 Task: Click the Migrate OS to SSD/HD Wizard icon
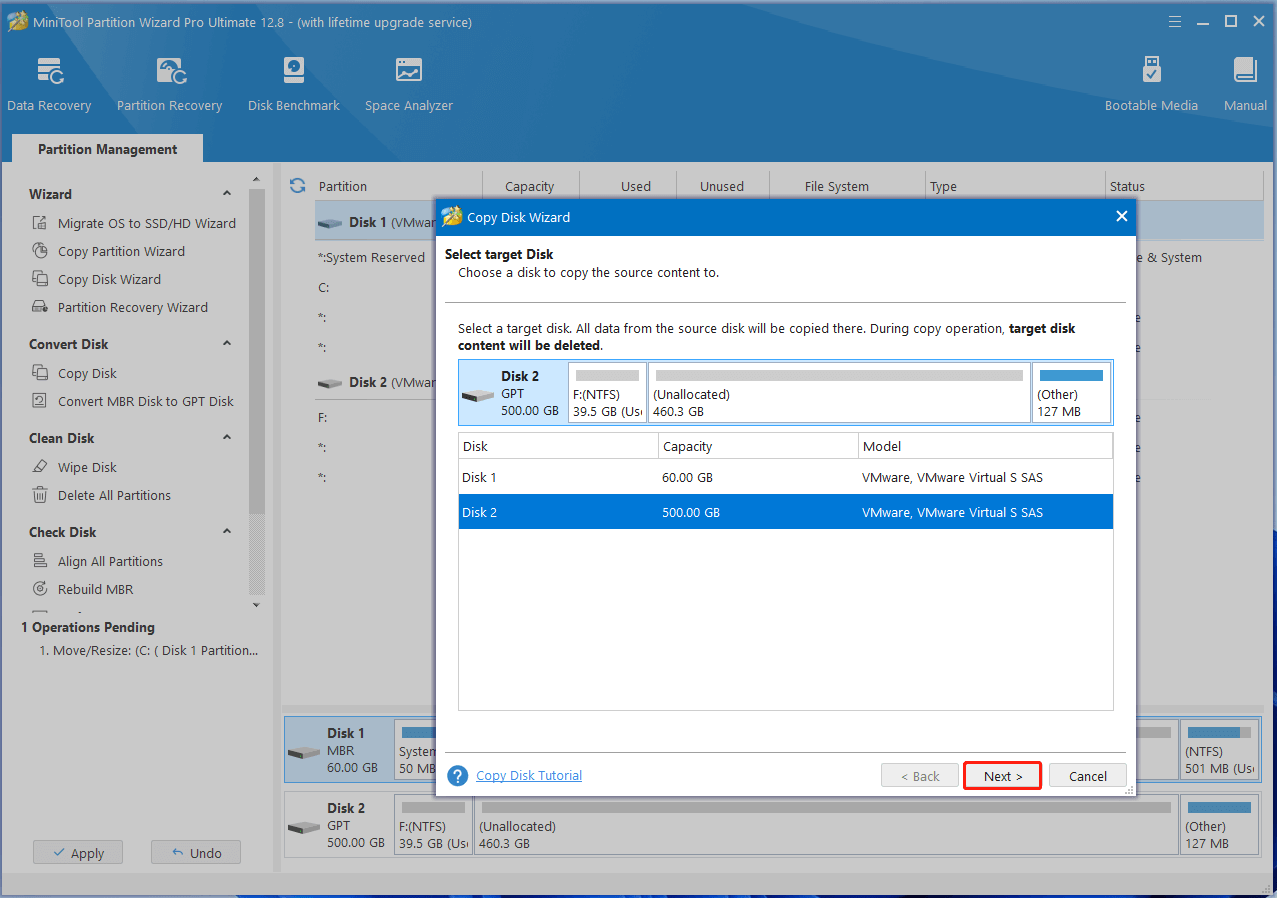click(x=40, y=223)
